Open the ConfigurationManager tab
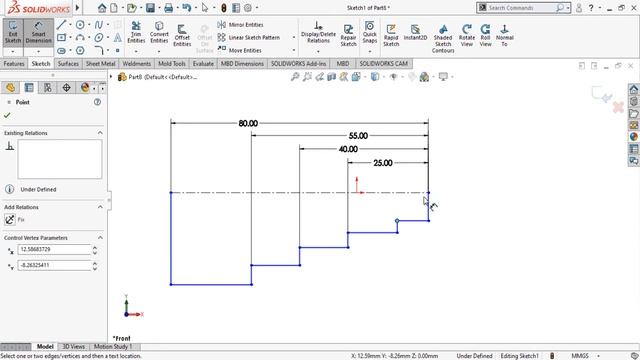This screenshot has width=640, height=360. coord(48,88)
